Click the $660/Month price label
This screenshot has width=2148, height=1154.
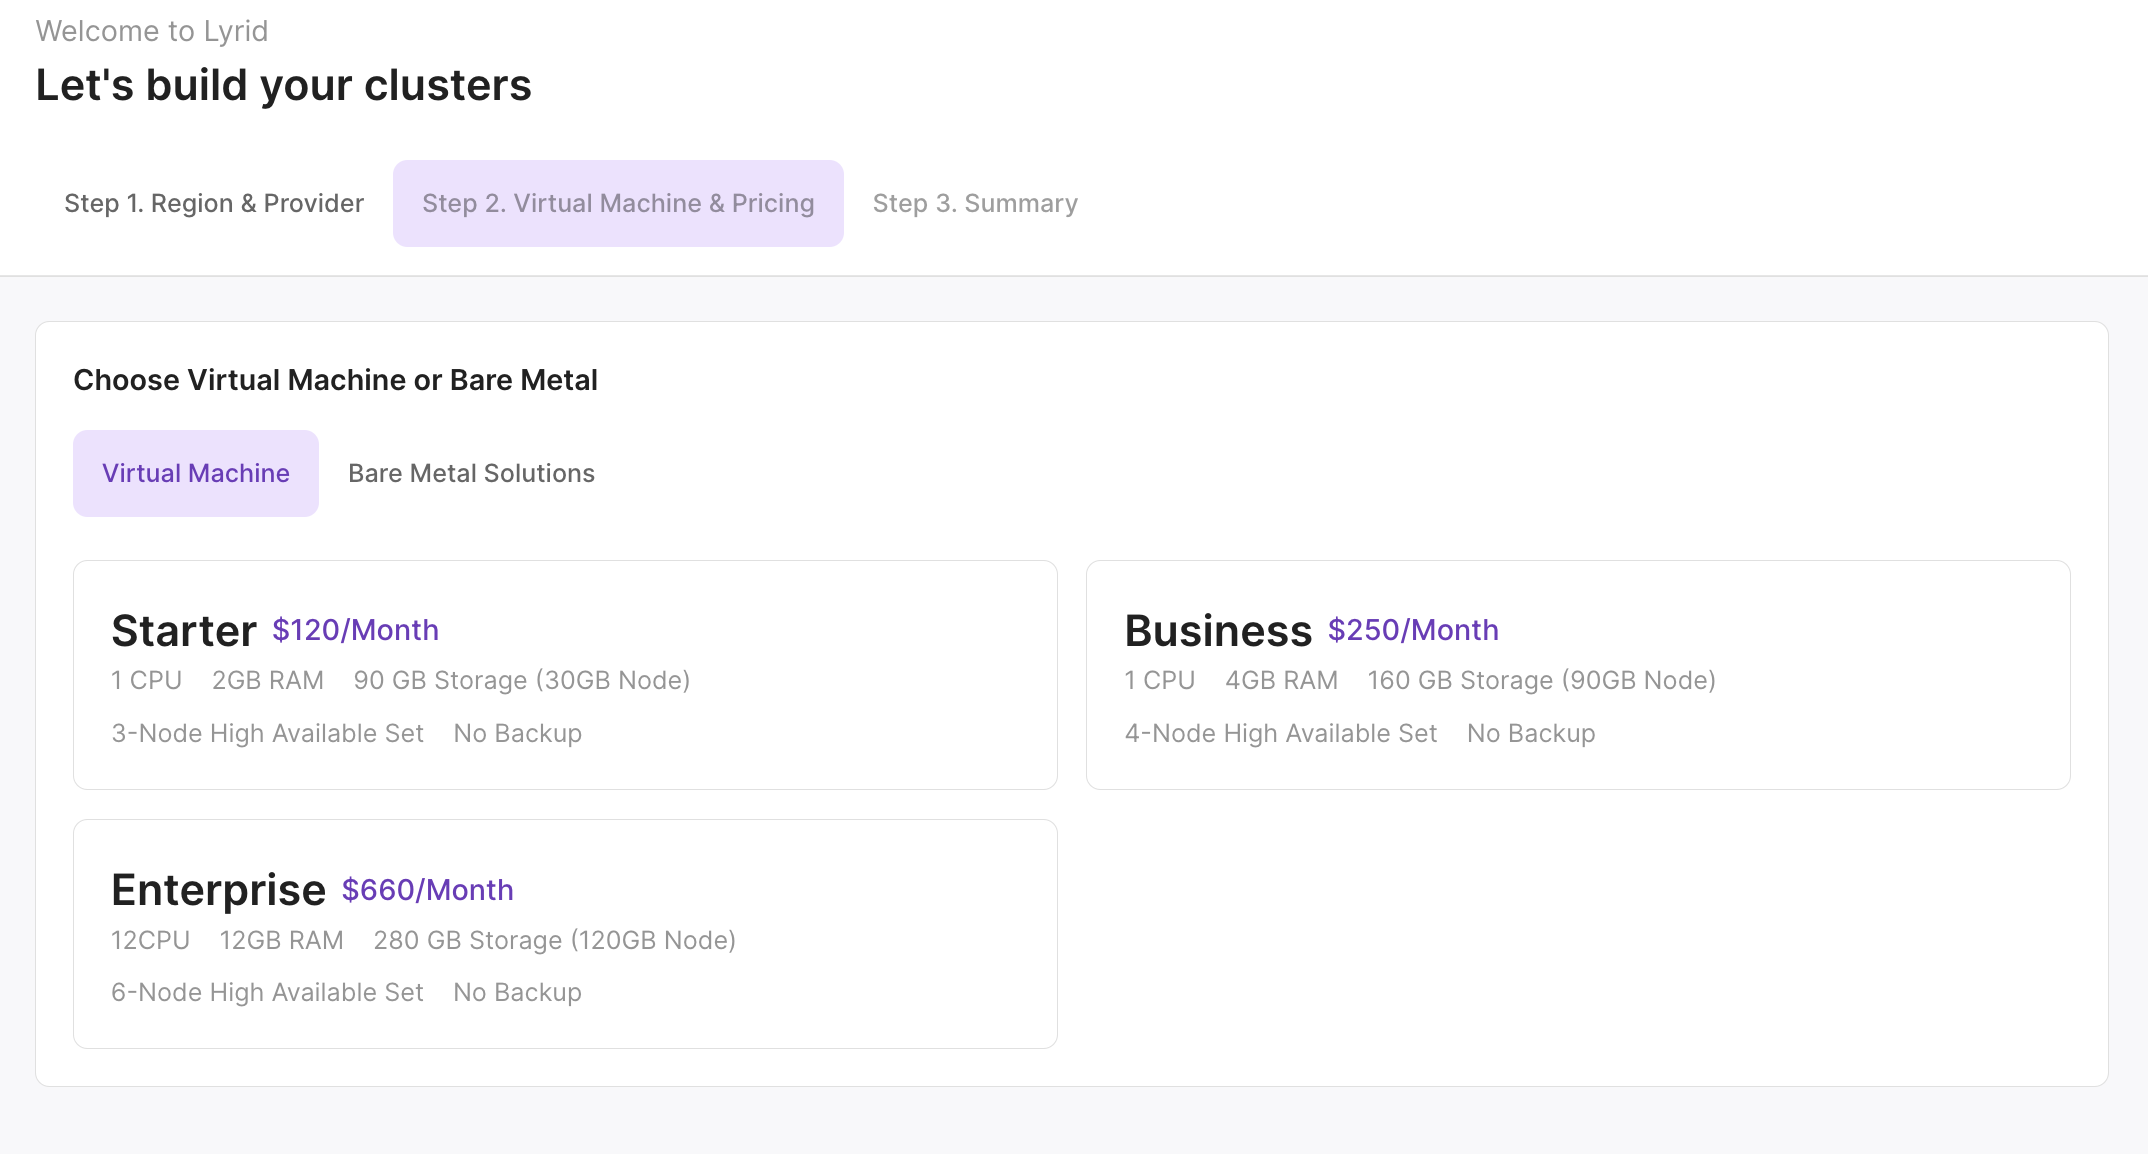[x=427, y=890]
